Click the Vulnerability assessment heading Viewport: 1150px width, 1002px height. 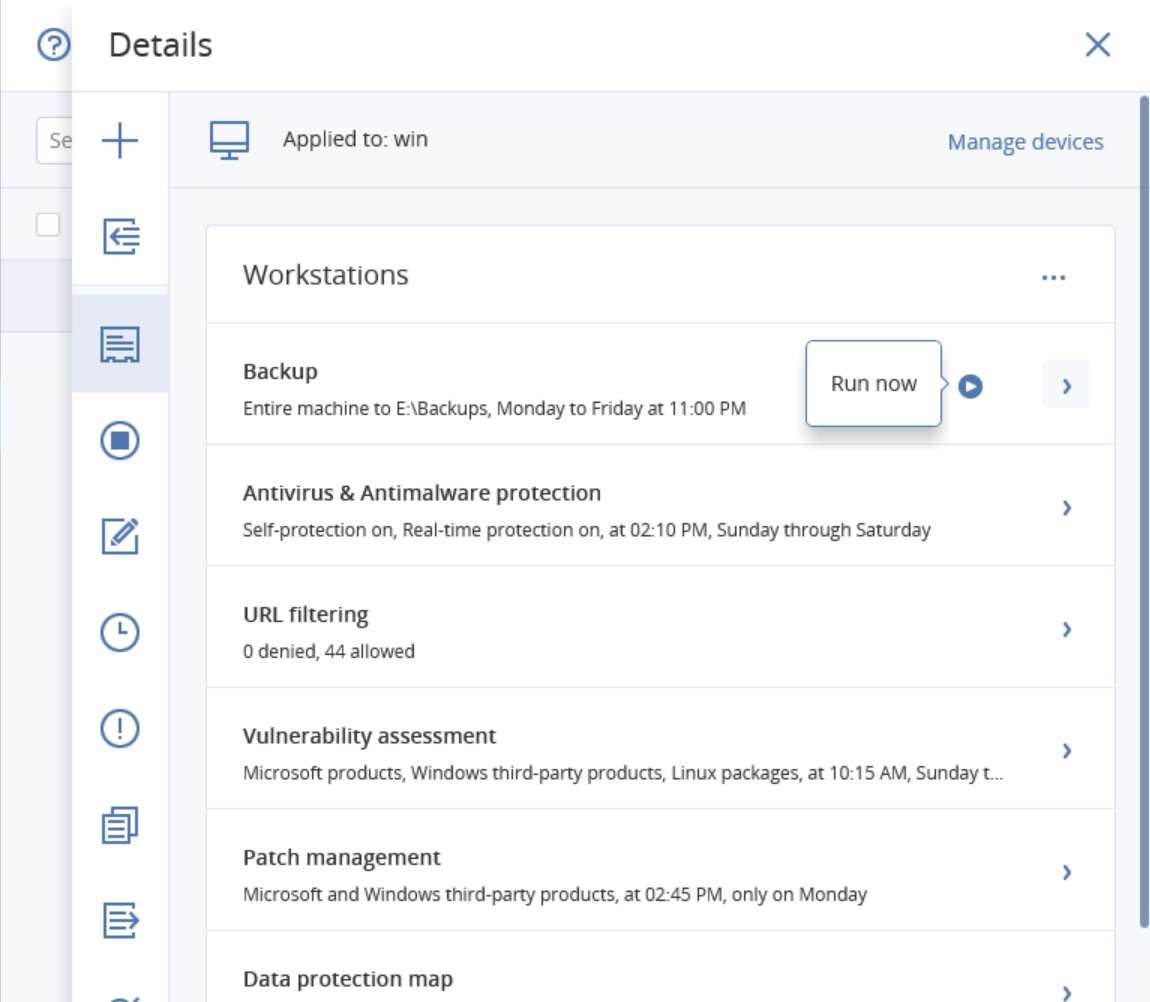coord(370,736)
